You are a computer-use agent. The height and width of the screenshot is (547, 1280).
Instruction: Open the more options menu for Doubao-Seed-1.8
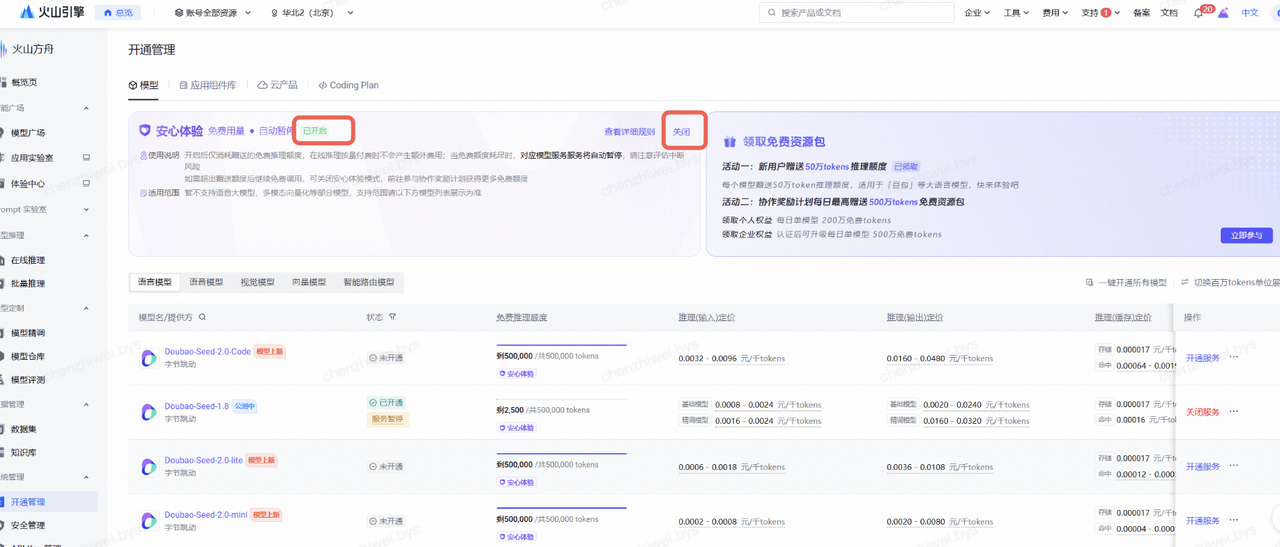(1233, 411)
